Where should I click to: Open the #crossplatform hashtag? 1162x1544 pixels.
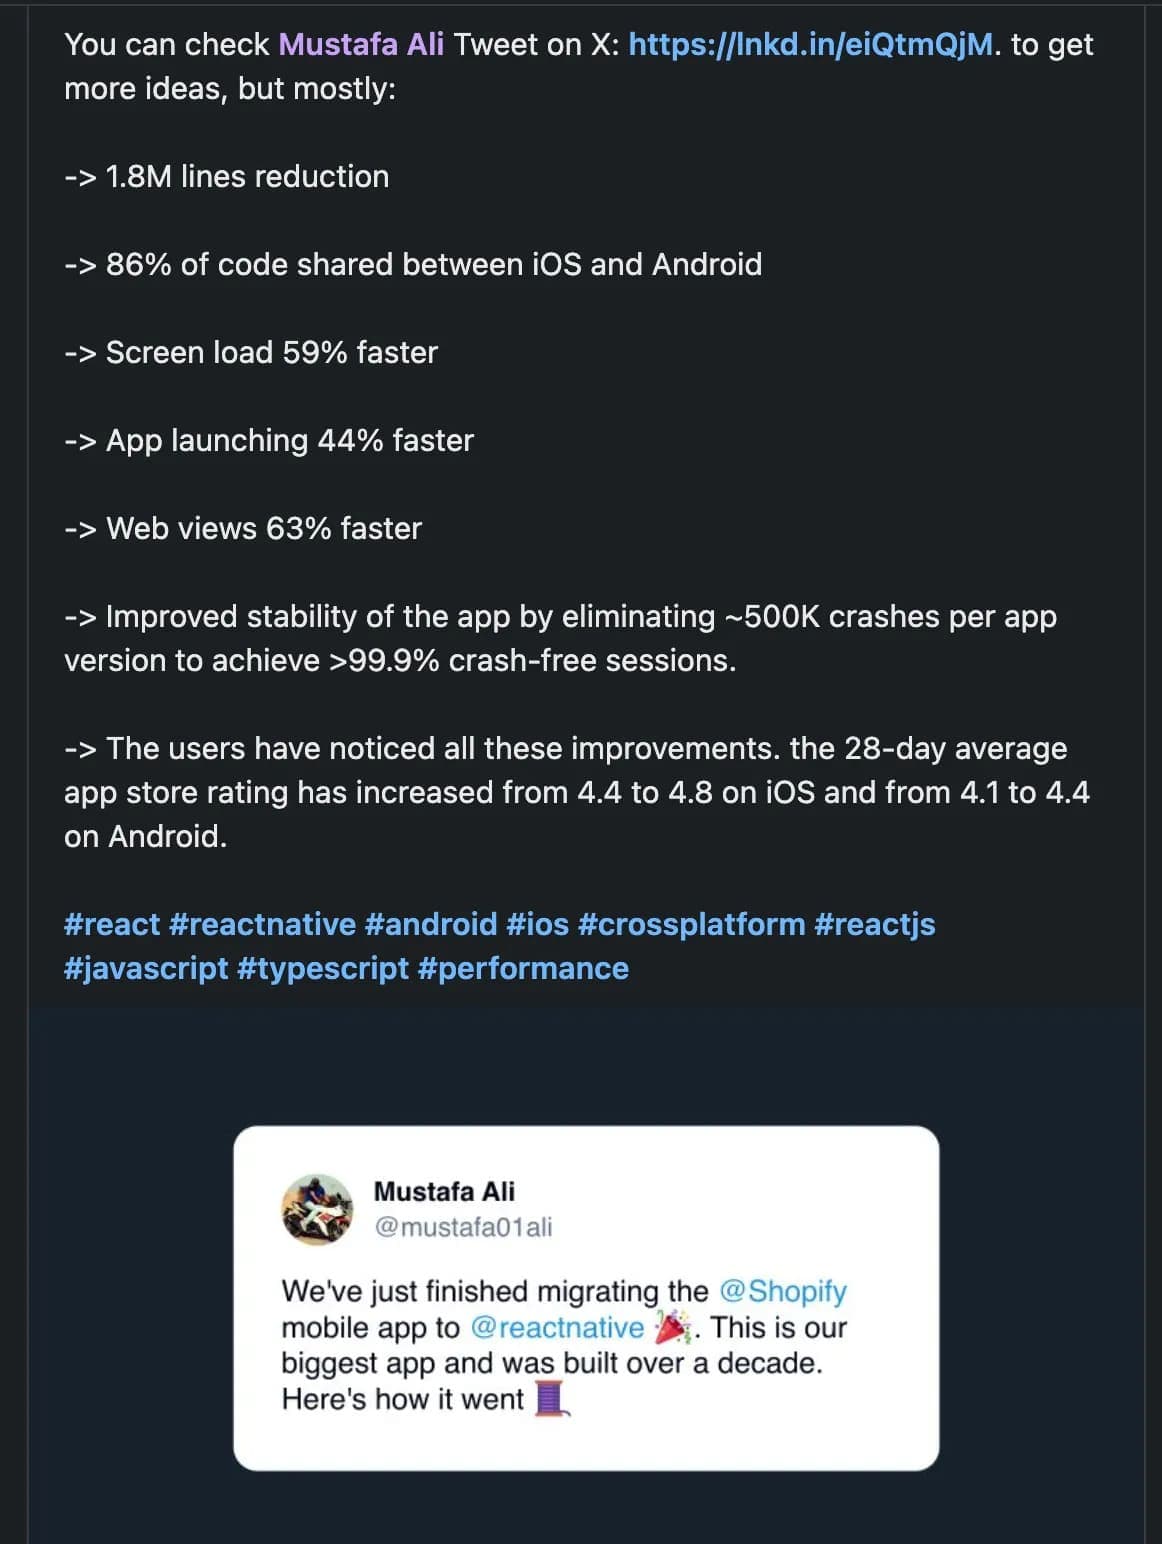pos(691,924)
